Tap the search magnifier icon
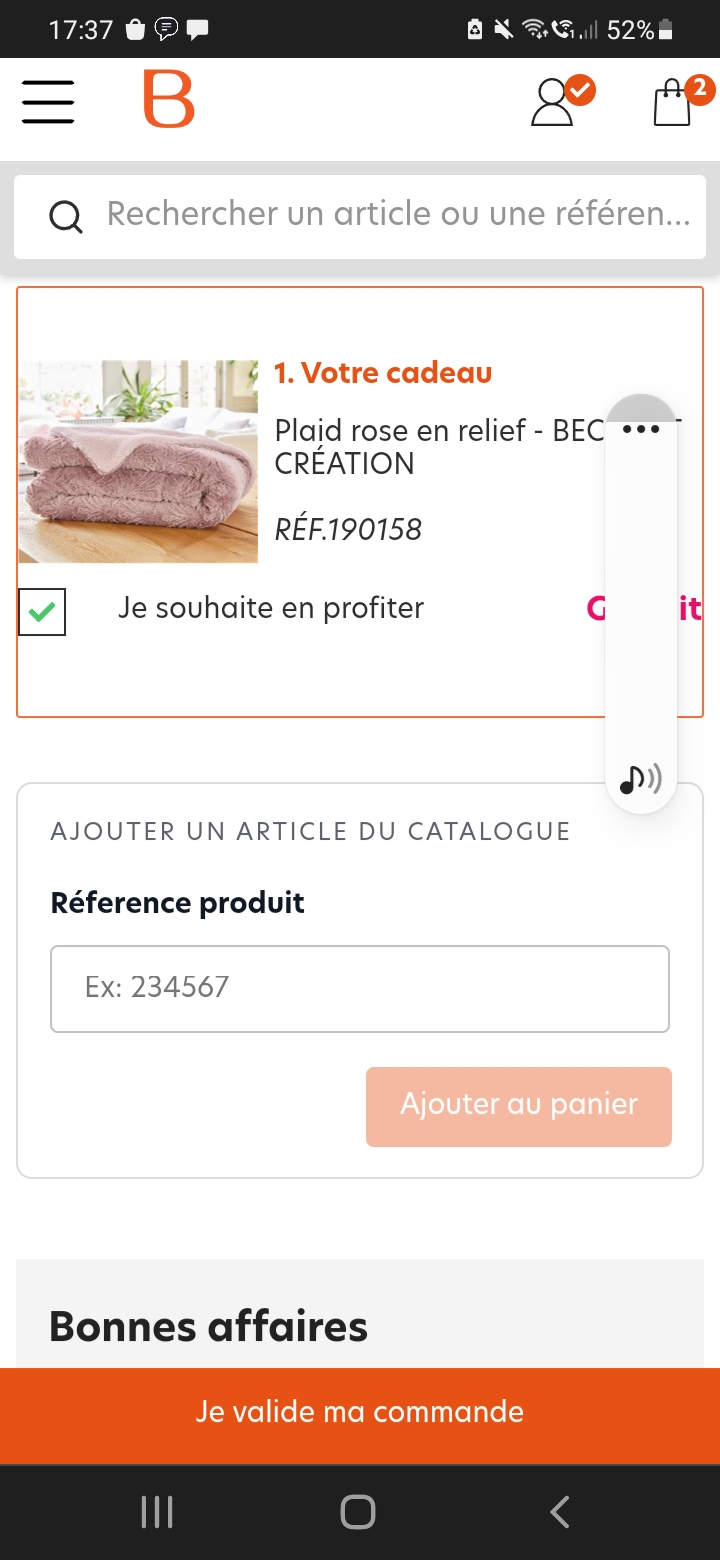Image resolution: width=720 pixels, height=1560 pixels. (66, 216)
